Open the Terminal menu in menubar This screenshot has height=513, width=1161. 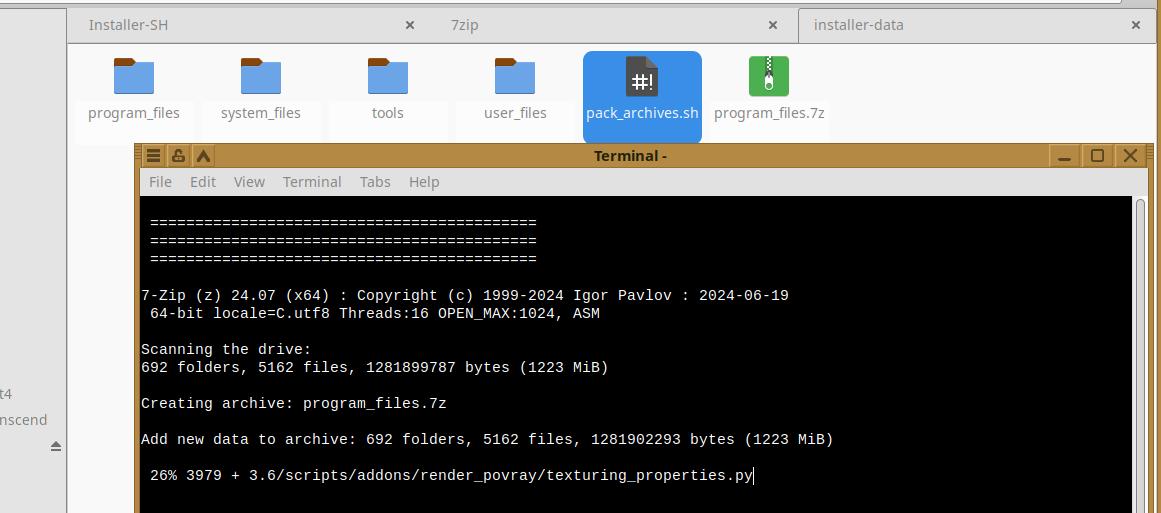click(312, 182)
